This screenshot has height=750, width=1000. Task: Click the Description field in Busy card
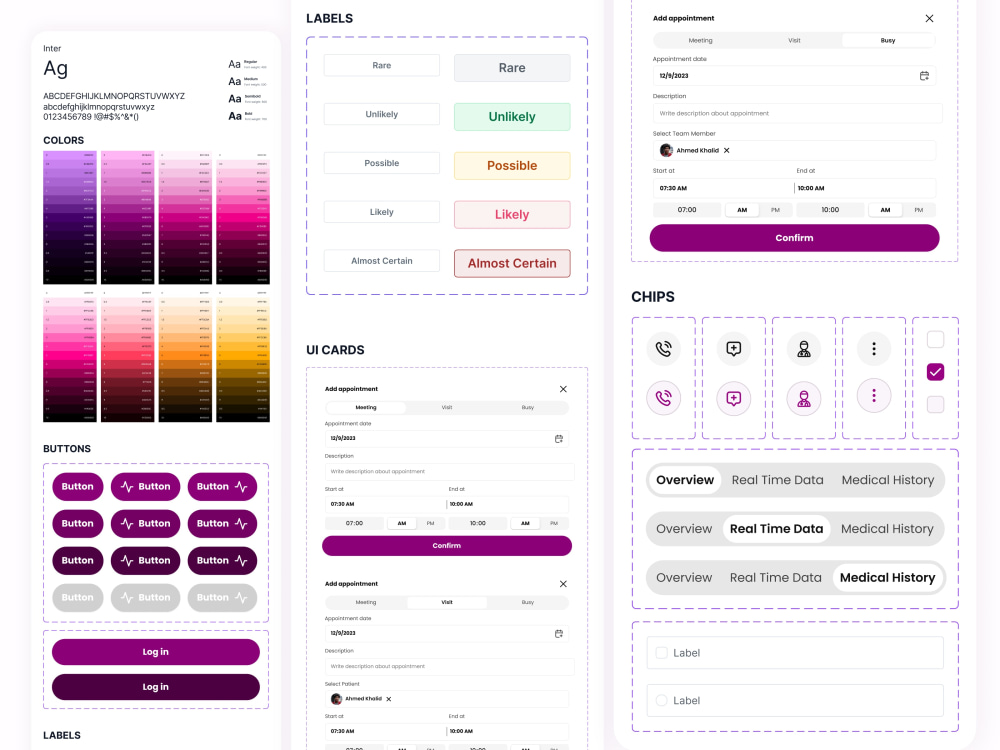[x=797, y=114]
